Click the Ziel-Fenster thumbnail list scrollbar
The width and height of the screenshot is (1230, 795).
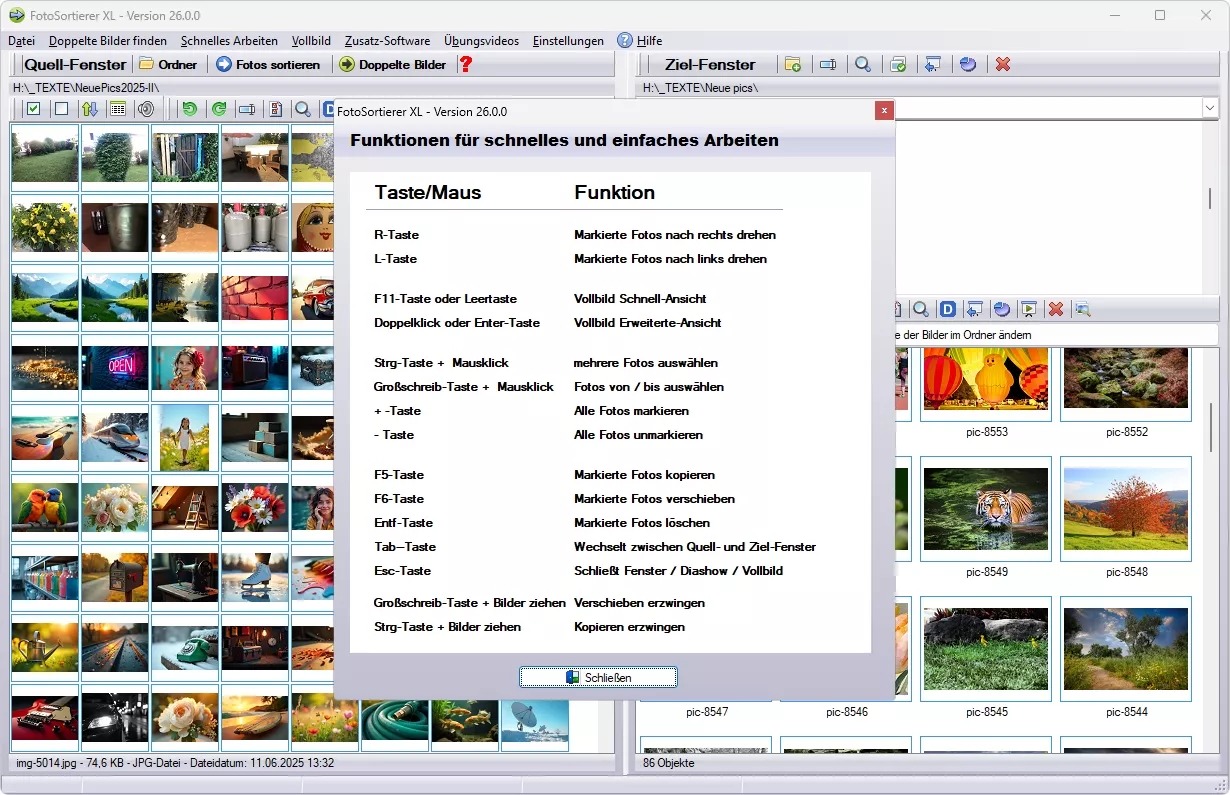[x=1210, y=427]
